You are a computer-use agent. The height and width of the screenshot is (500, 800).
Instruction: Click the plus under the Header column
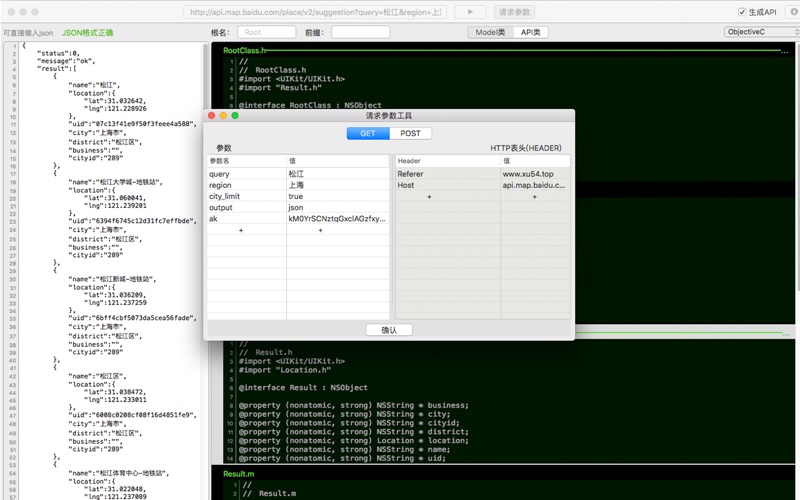430,197
